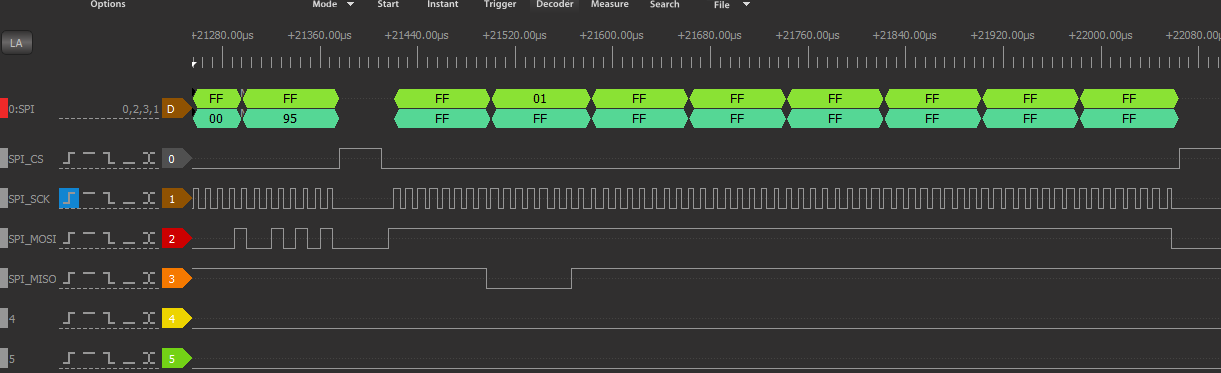
Task: Change the SPI_MOSI channel color swatch
Action: 3,239
